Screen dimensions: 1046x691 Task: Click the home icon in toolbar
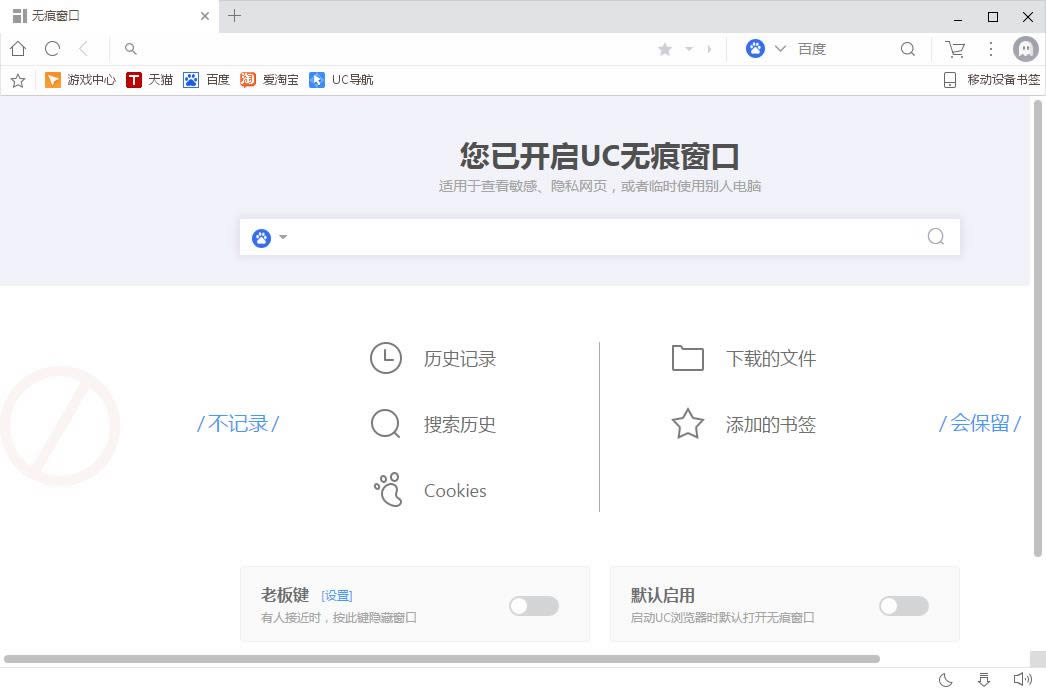click(x=18, y=49)
